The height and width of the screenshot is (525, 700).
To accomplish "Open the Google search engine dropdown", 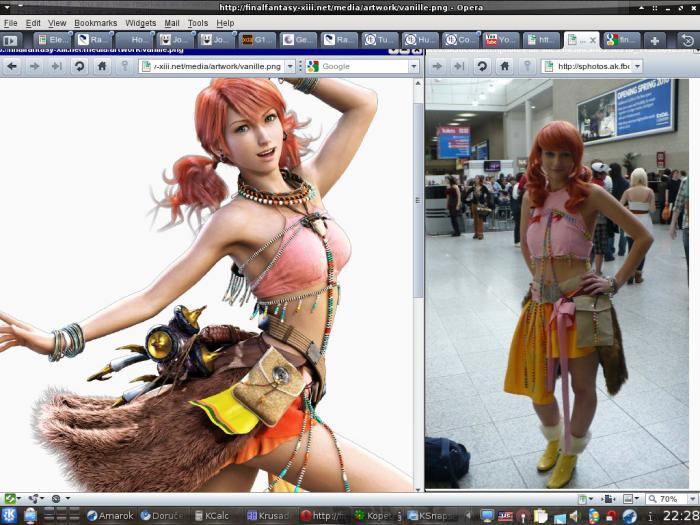I will tap(413, 67).
